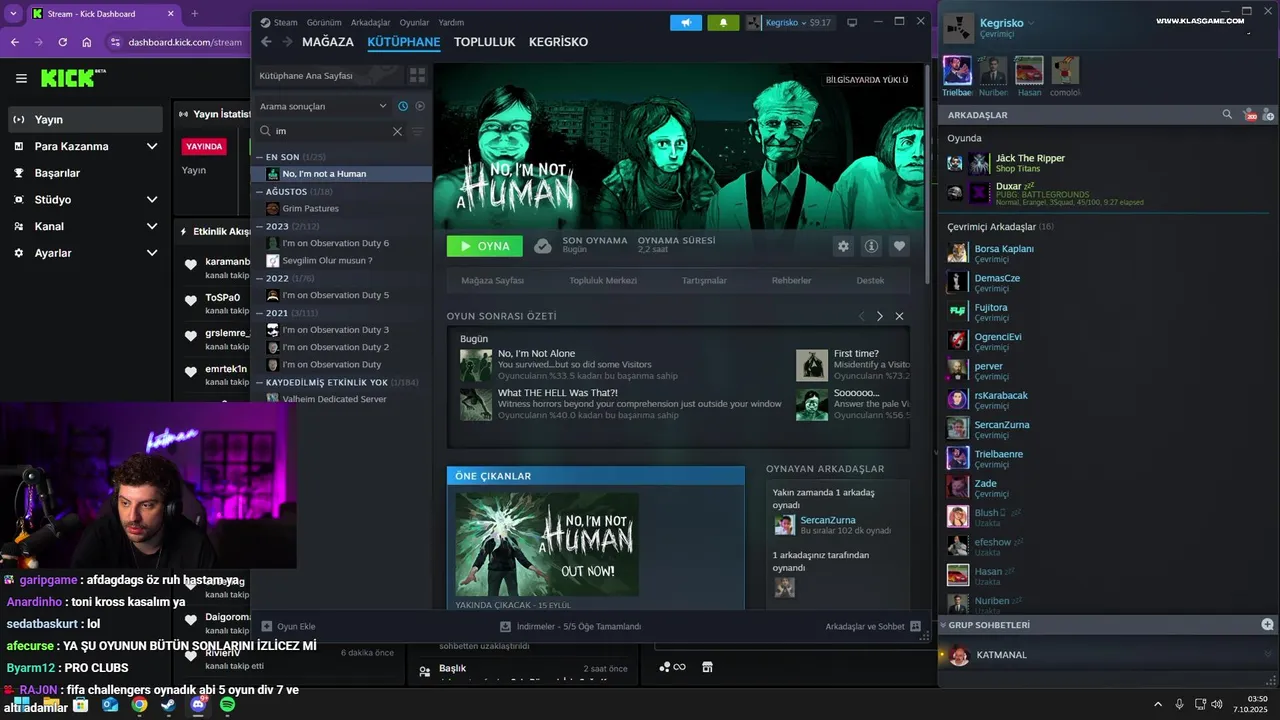Open Steam notifications bell

723,22
